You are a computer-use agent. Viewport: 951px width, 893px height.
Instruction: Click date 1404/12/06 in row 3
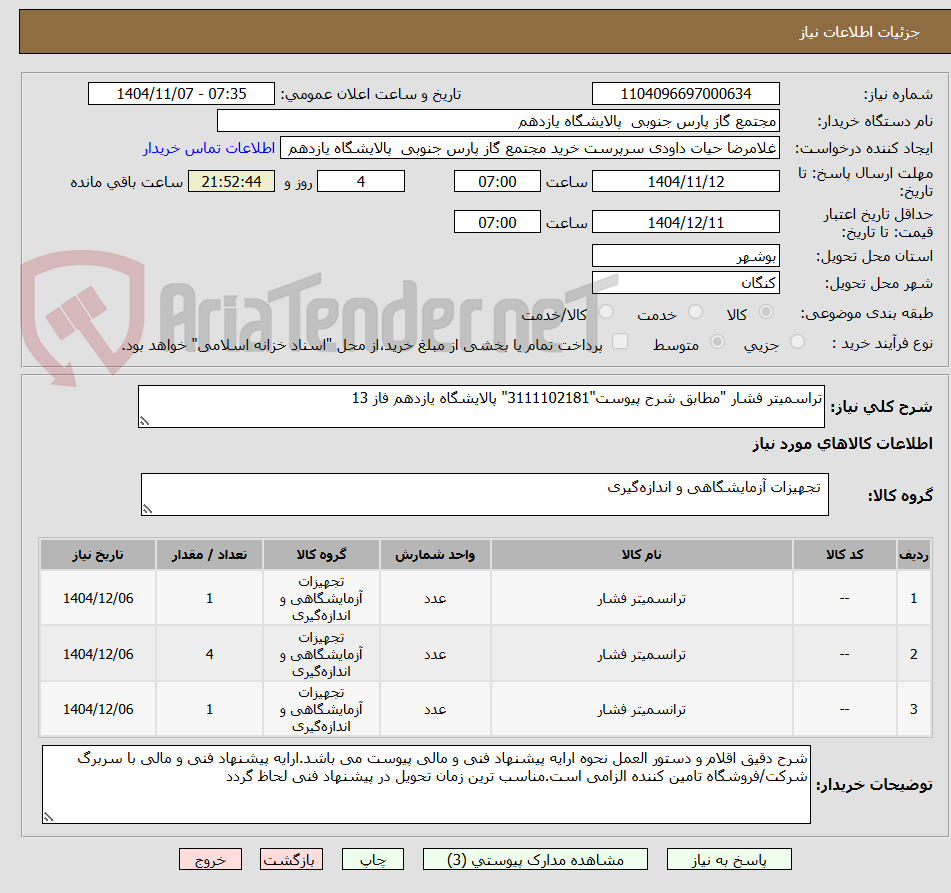pyautogui.click(x=98, y=709)
